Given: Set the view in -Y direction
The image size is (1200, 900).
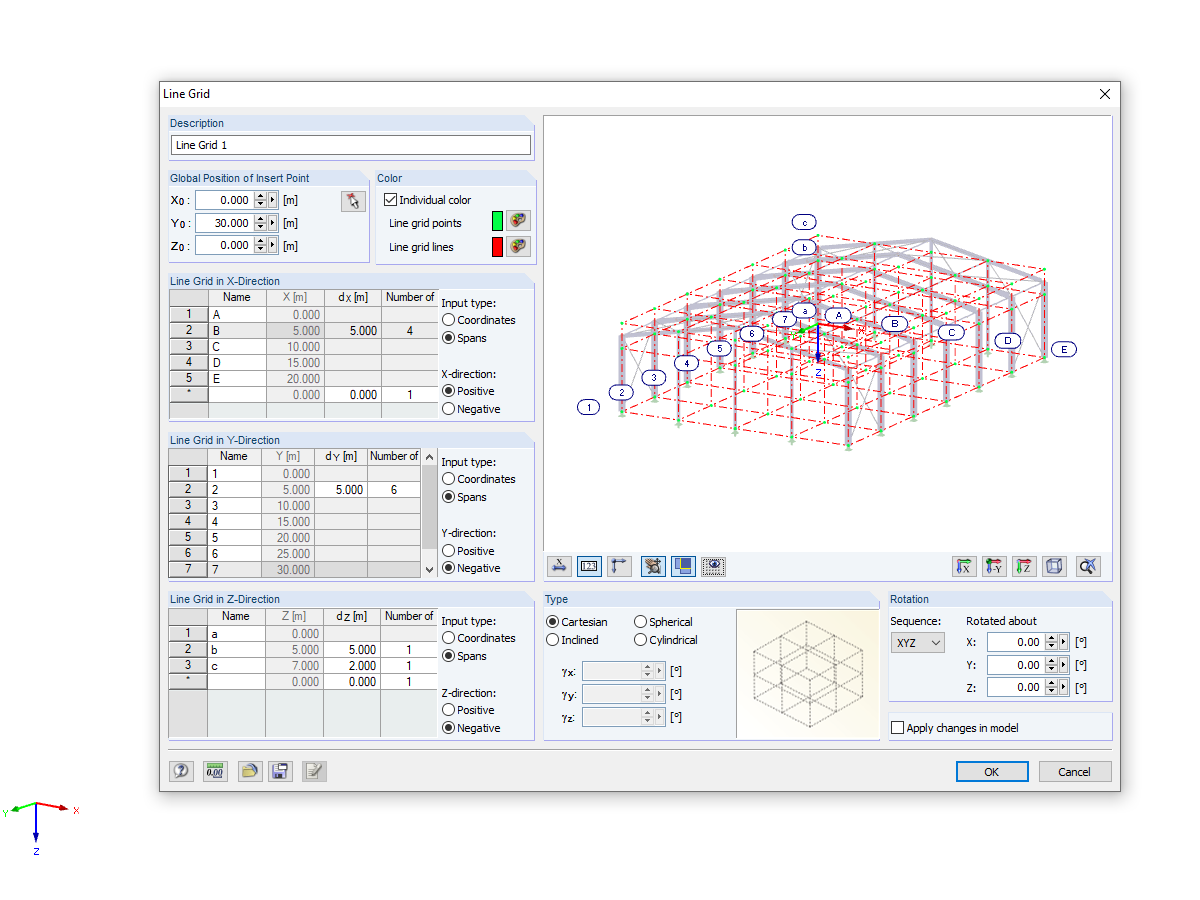Looking at the screenshot, I should [994, 566].
